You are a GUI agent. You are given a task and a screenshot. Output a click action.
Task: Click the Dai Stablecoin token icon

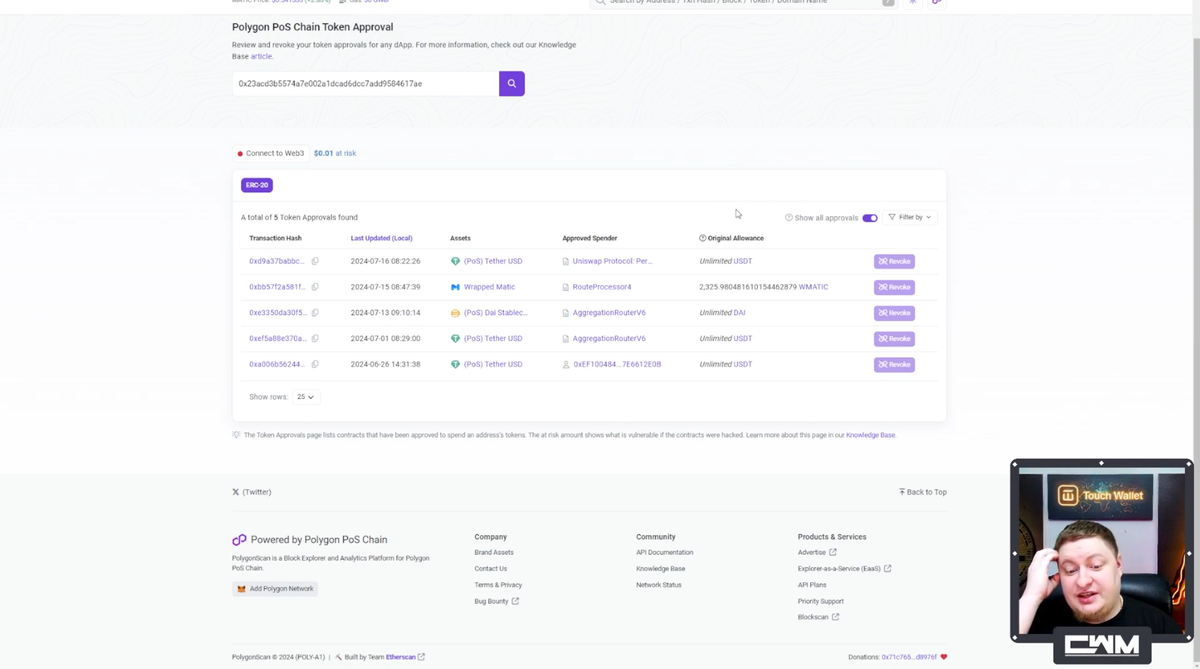[x=455, y=313]
